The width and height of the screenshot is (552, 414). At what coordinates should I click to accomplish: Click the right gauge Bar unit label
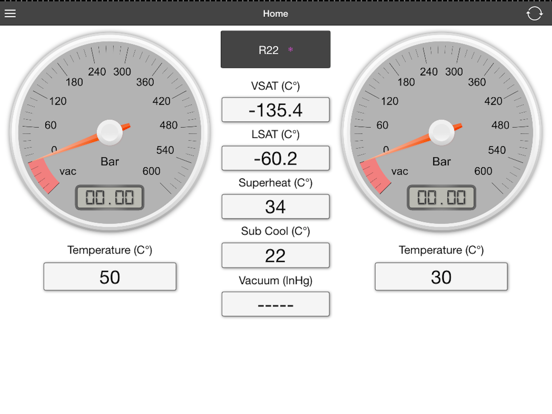441,162
